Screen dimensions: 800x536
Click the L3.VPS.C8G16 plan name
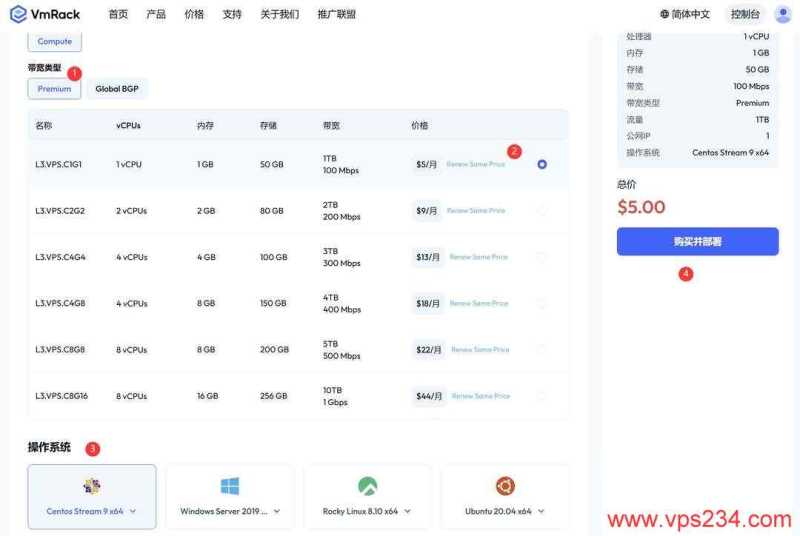tap(62, 396)
